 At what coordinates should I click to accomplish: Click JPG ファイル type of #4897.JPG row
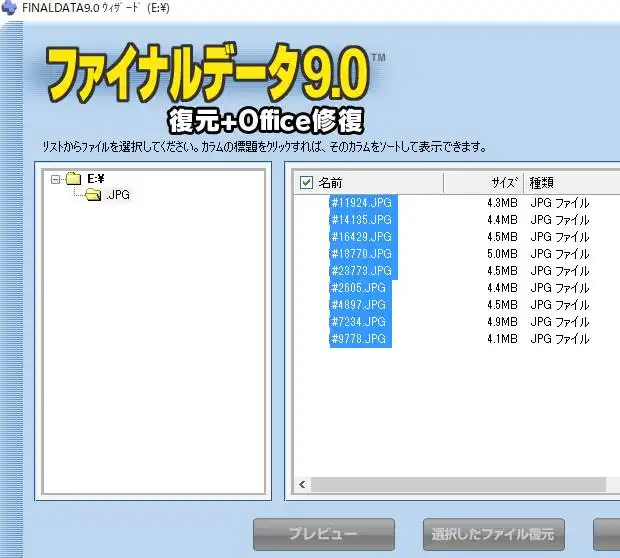pyautogui.click(x=560, y=305)
